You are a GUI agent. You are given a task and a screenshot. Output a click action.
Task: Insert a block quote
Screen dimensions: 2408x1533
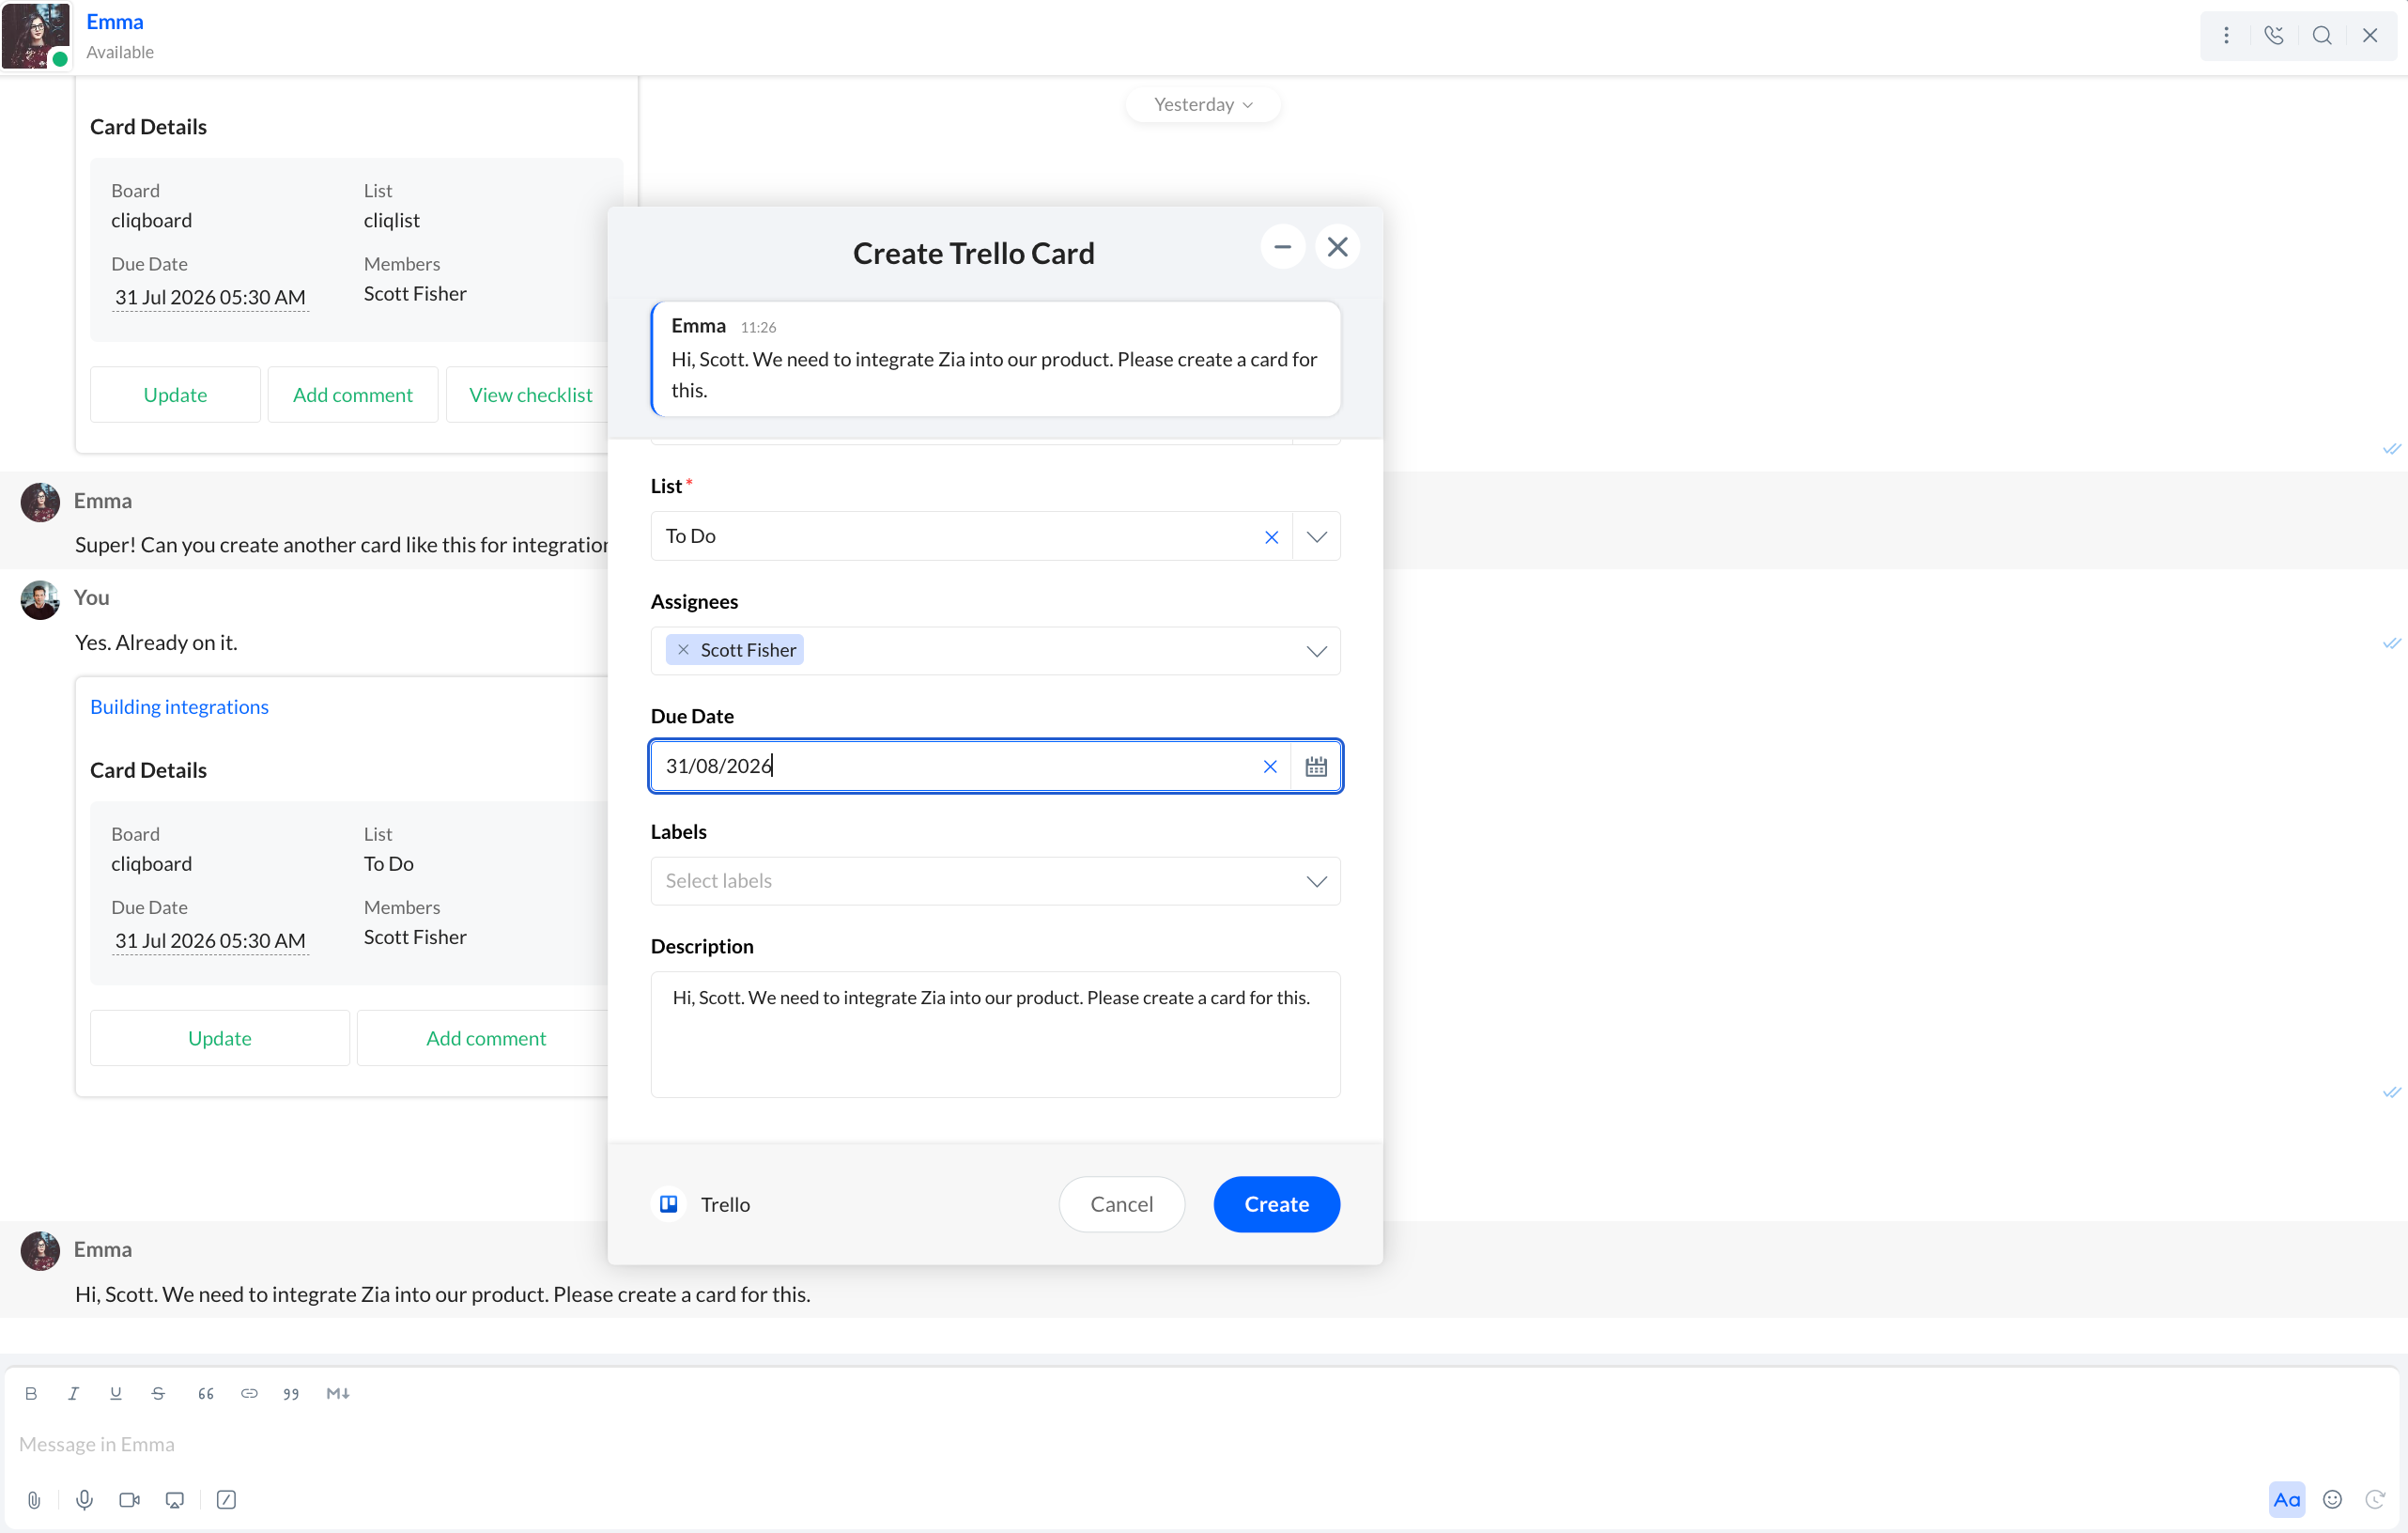point(206,1393)
